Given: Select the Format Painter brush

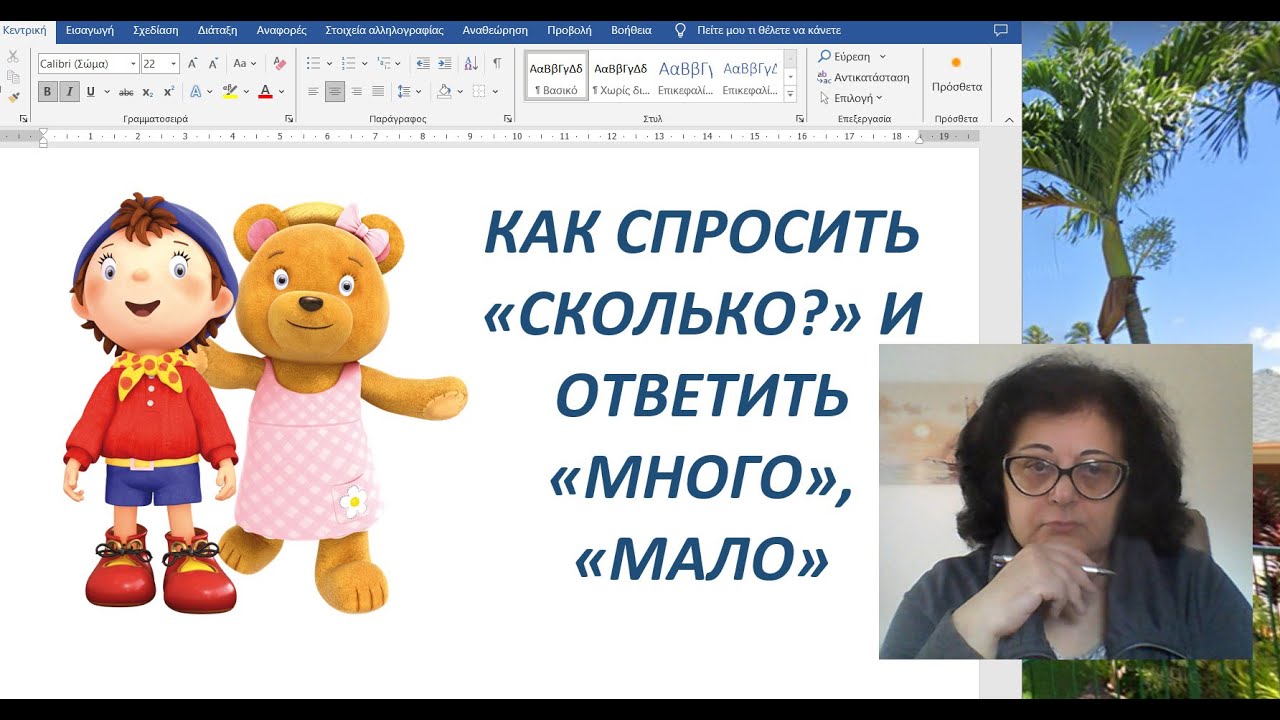Looking at the screenshot, I should point(13,97).
